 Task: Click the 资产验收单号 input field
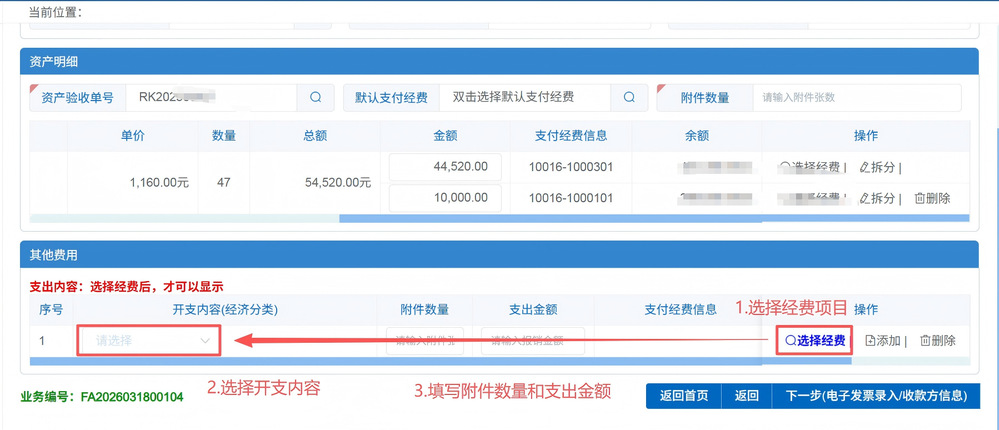(x=210, y=98)
